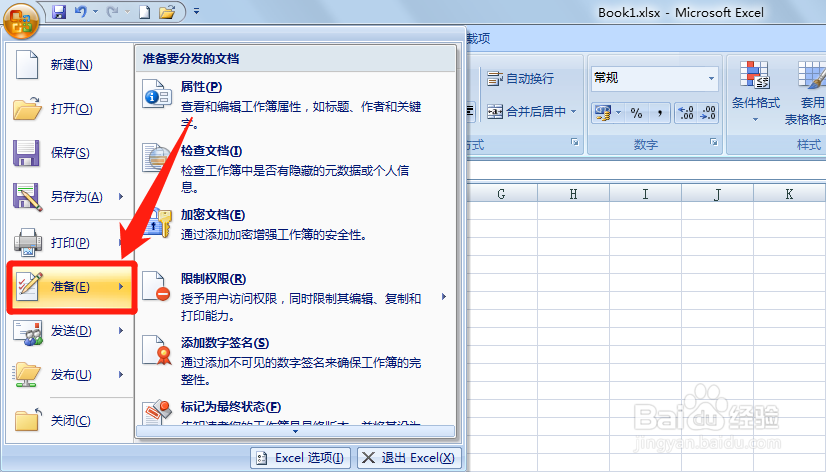Expand the 另存为 submenu arrow
The height and width of the screenshot is (472, 826).
point(121,196)
